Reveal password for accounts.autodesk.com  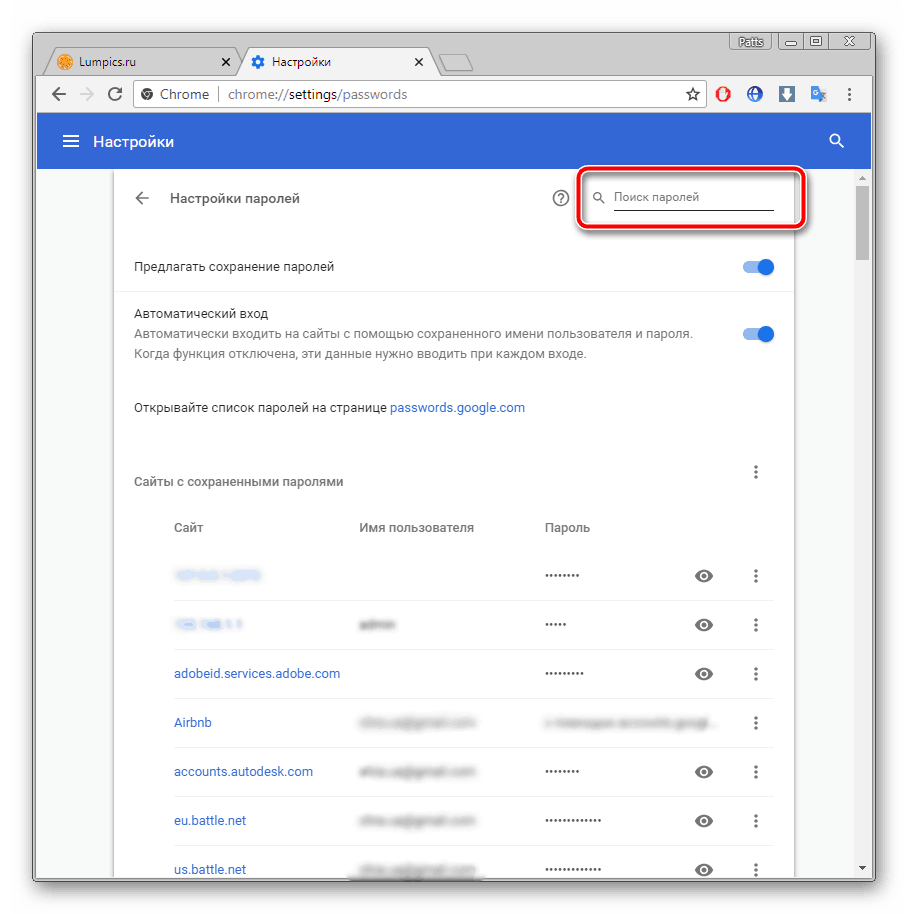tap(704, 772)
